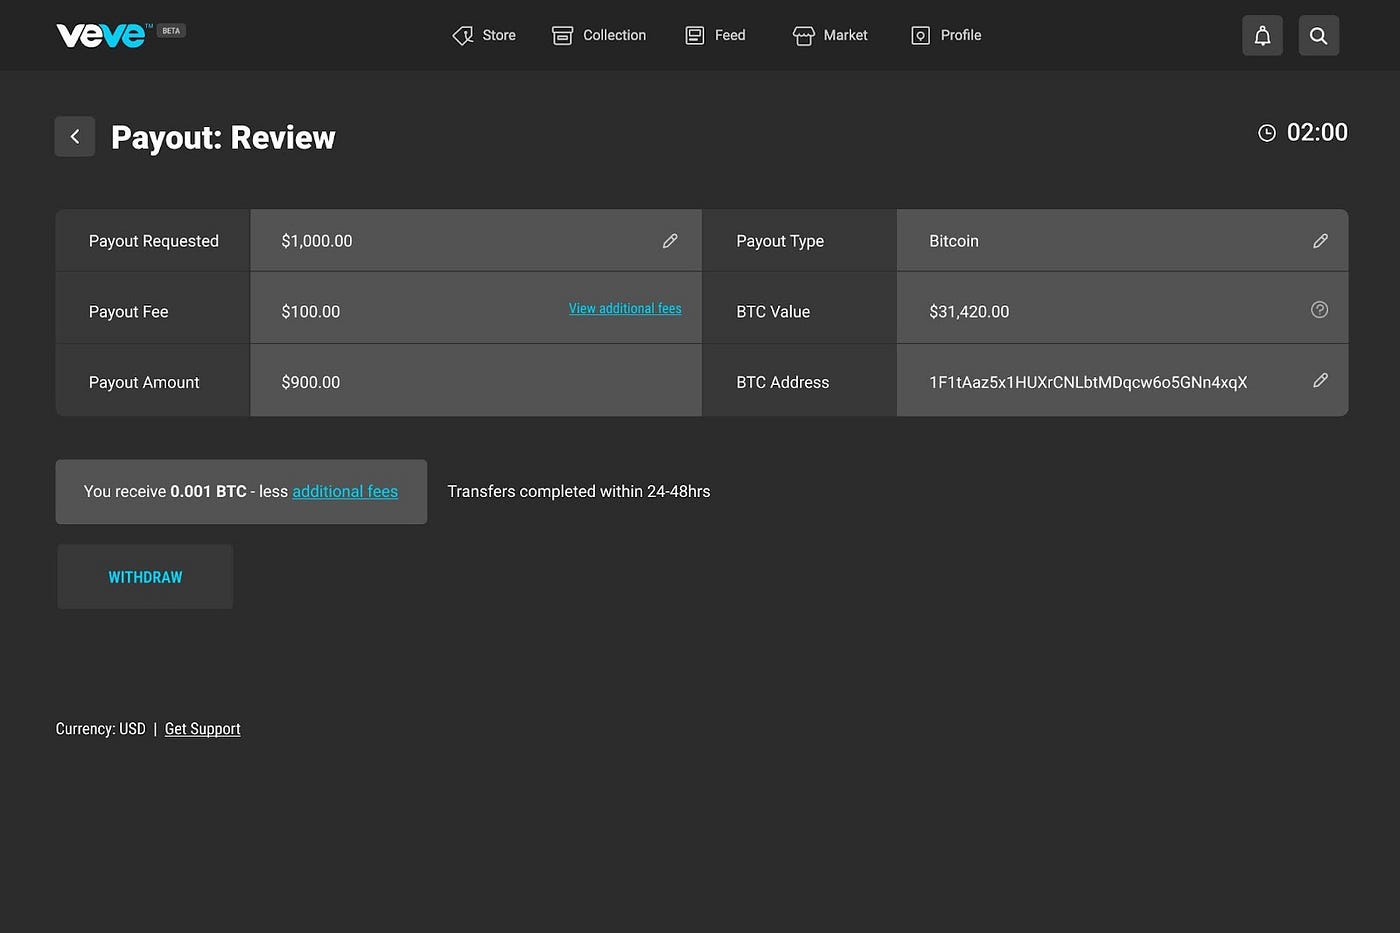1400x933 pixels.
Task: Click the clock icon beside the timer
Action: [1266, 133]
